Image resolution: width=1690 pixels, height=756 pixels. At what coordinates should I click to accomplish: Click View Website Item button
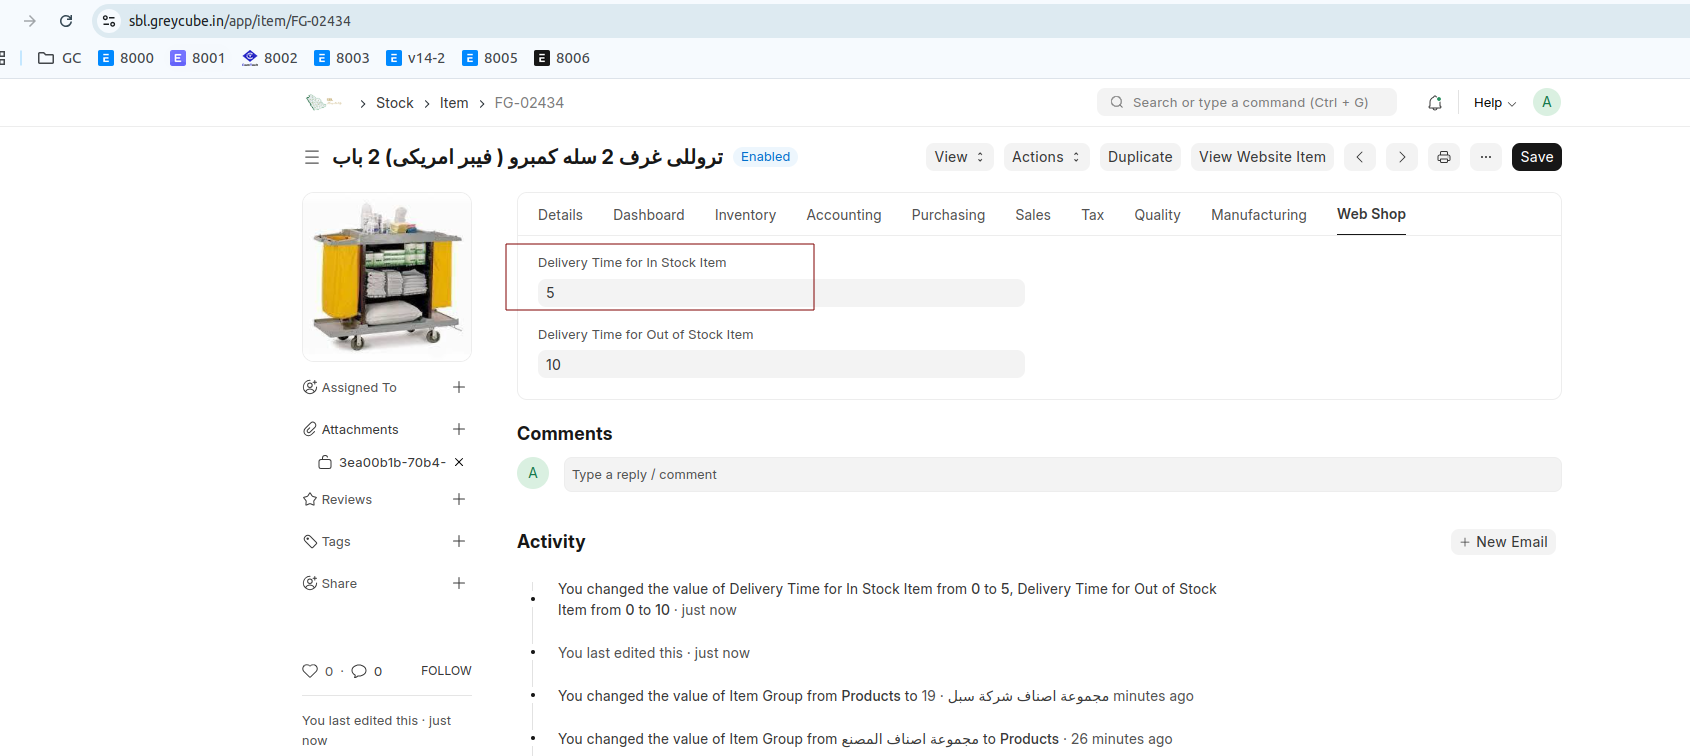1262,157
